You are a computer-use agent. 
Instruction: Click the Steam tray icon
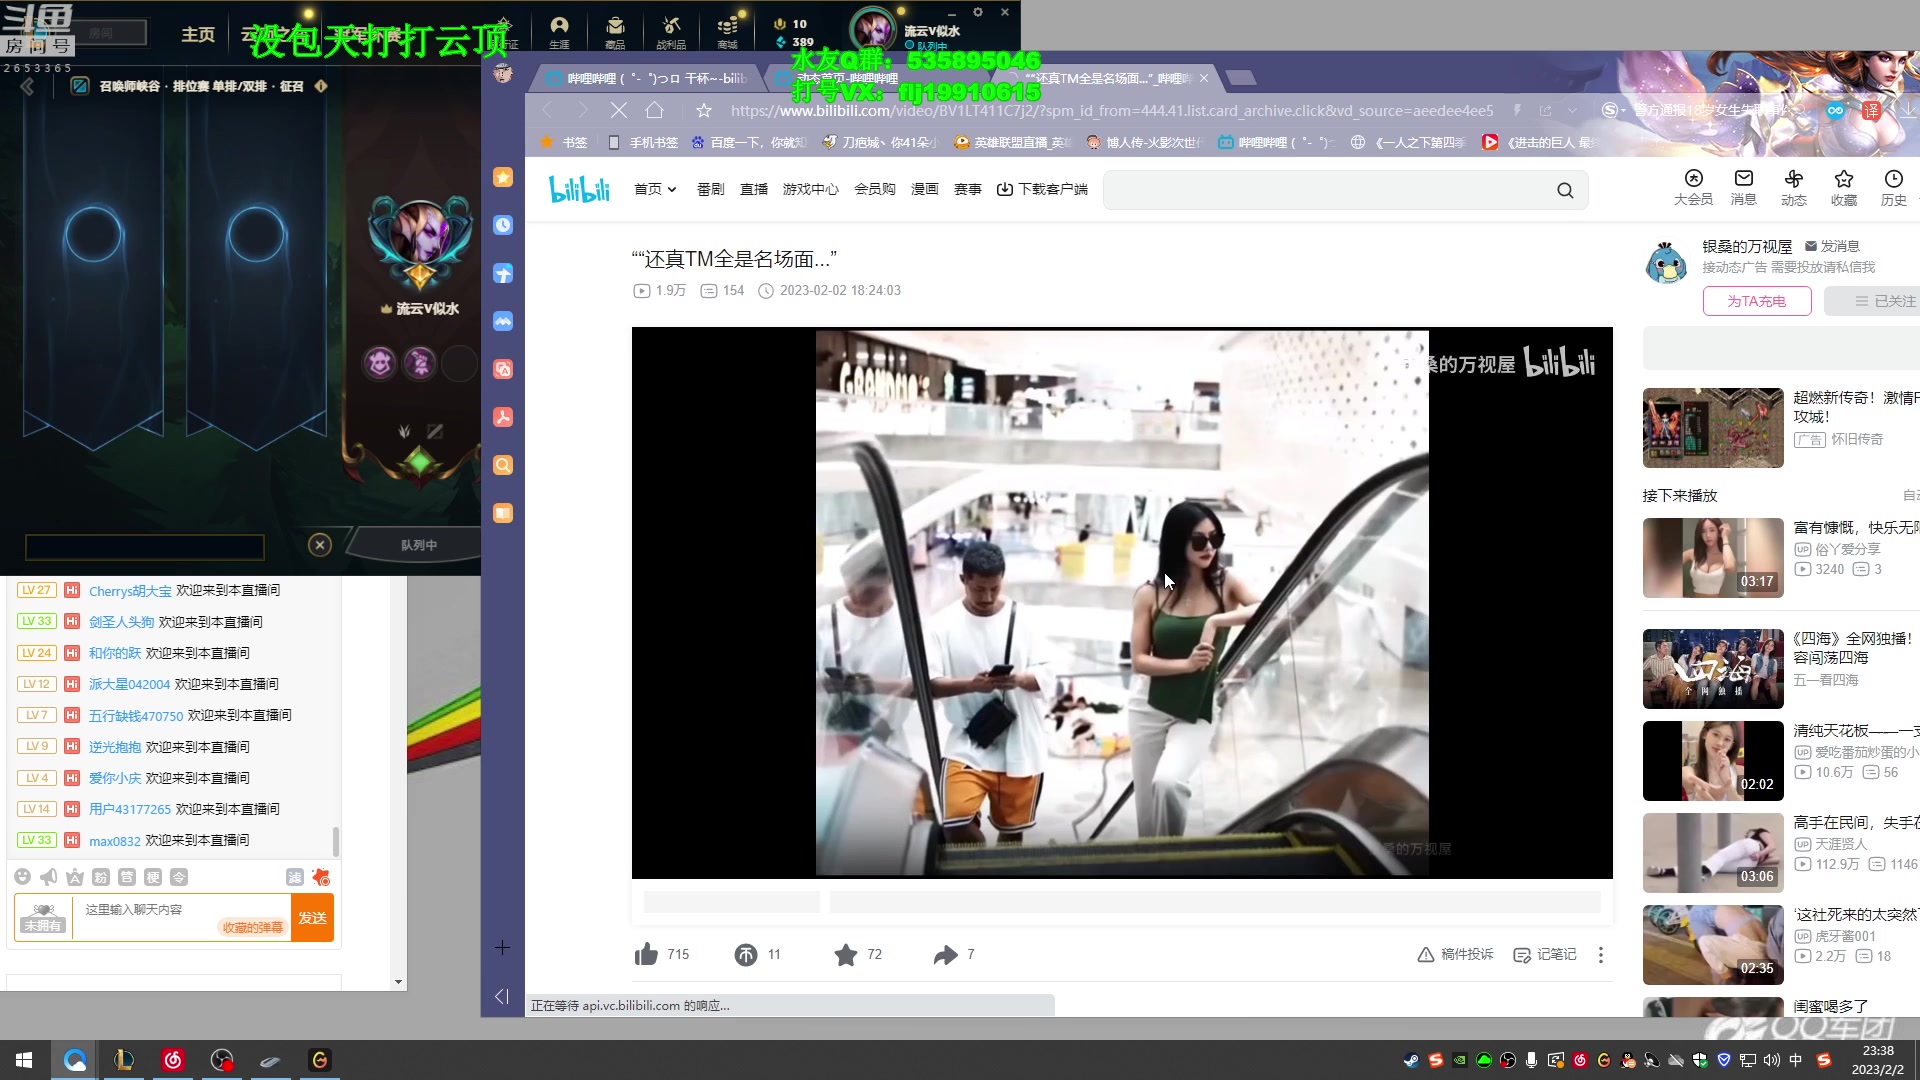1411,1060
